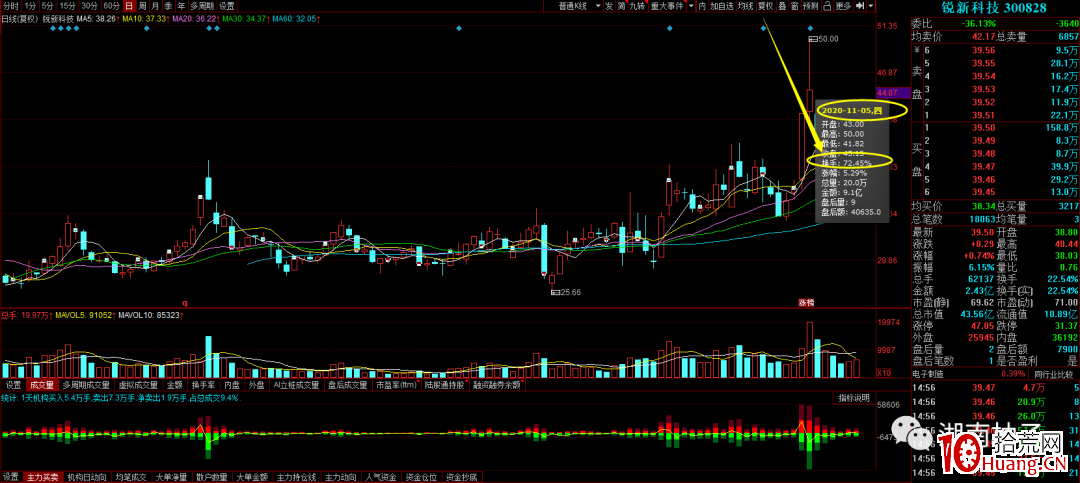The width and height of the screenshot is (1080, 483).
Task: Select the 主力持仓线 bottom tab
Action: pos(295,477)
